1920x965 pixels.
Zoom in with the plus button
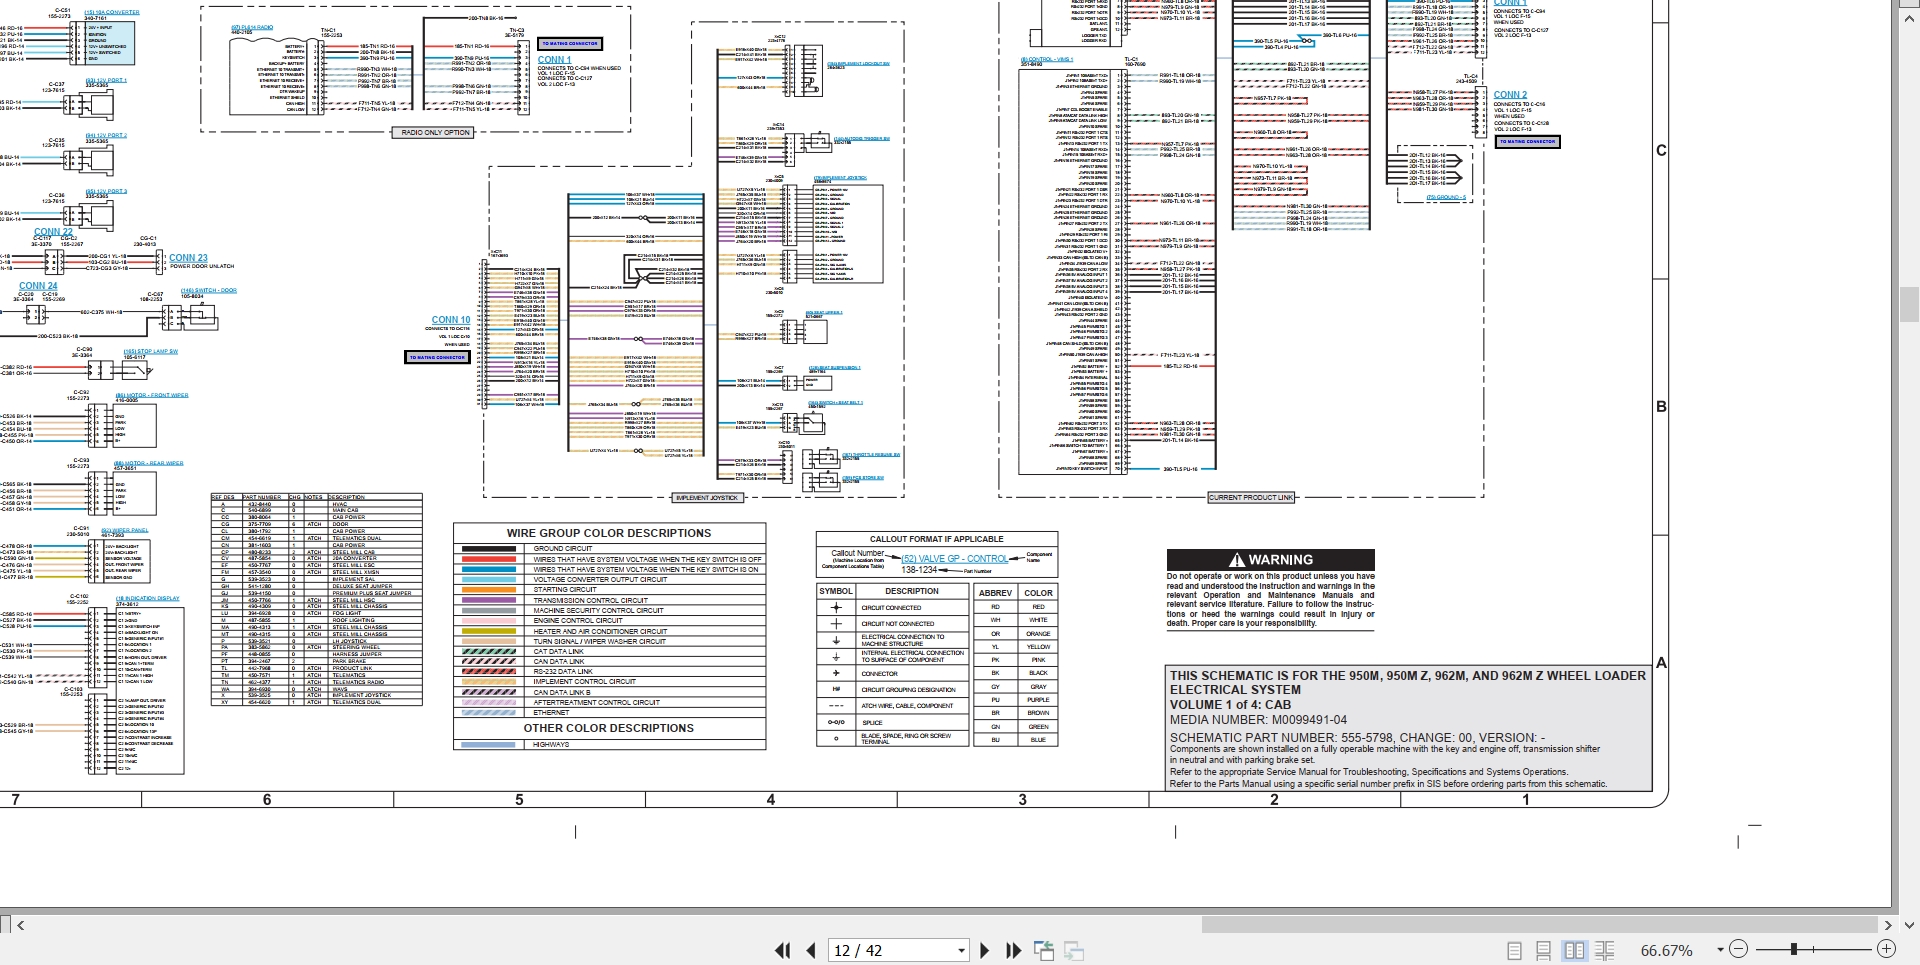(x=1887, y=949)
